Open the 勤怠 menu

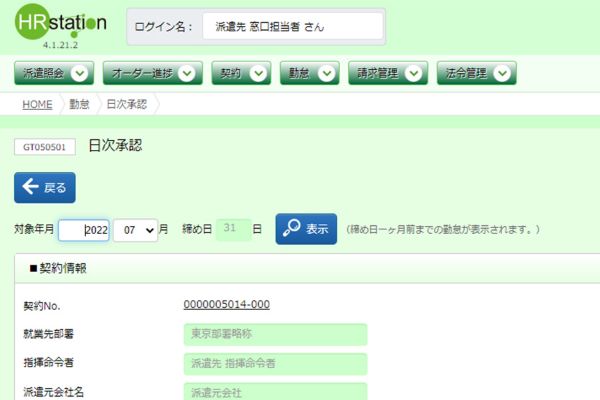click(303, 73)
